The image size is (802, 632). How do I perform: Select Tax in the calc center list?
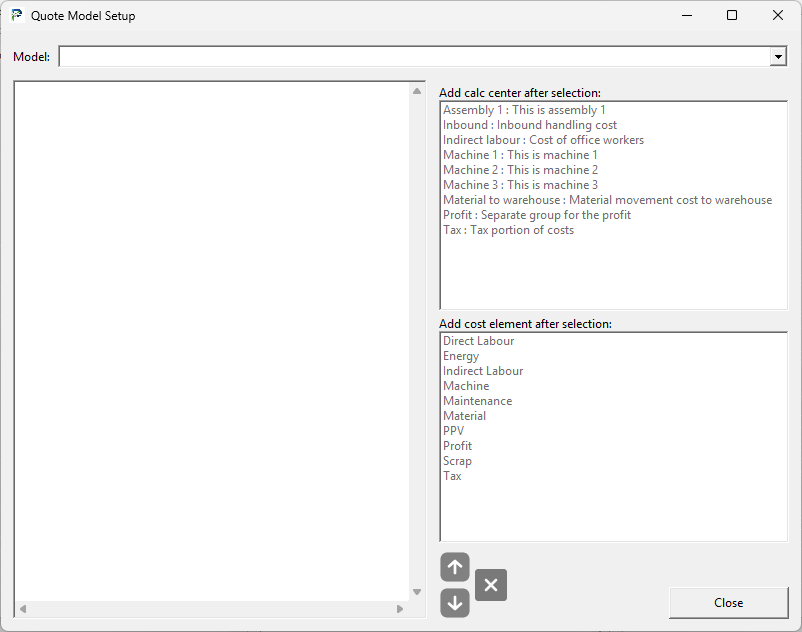509,229
